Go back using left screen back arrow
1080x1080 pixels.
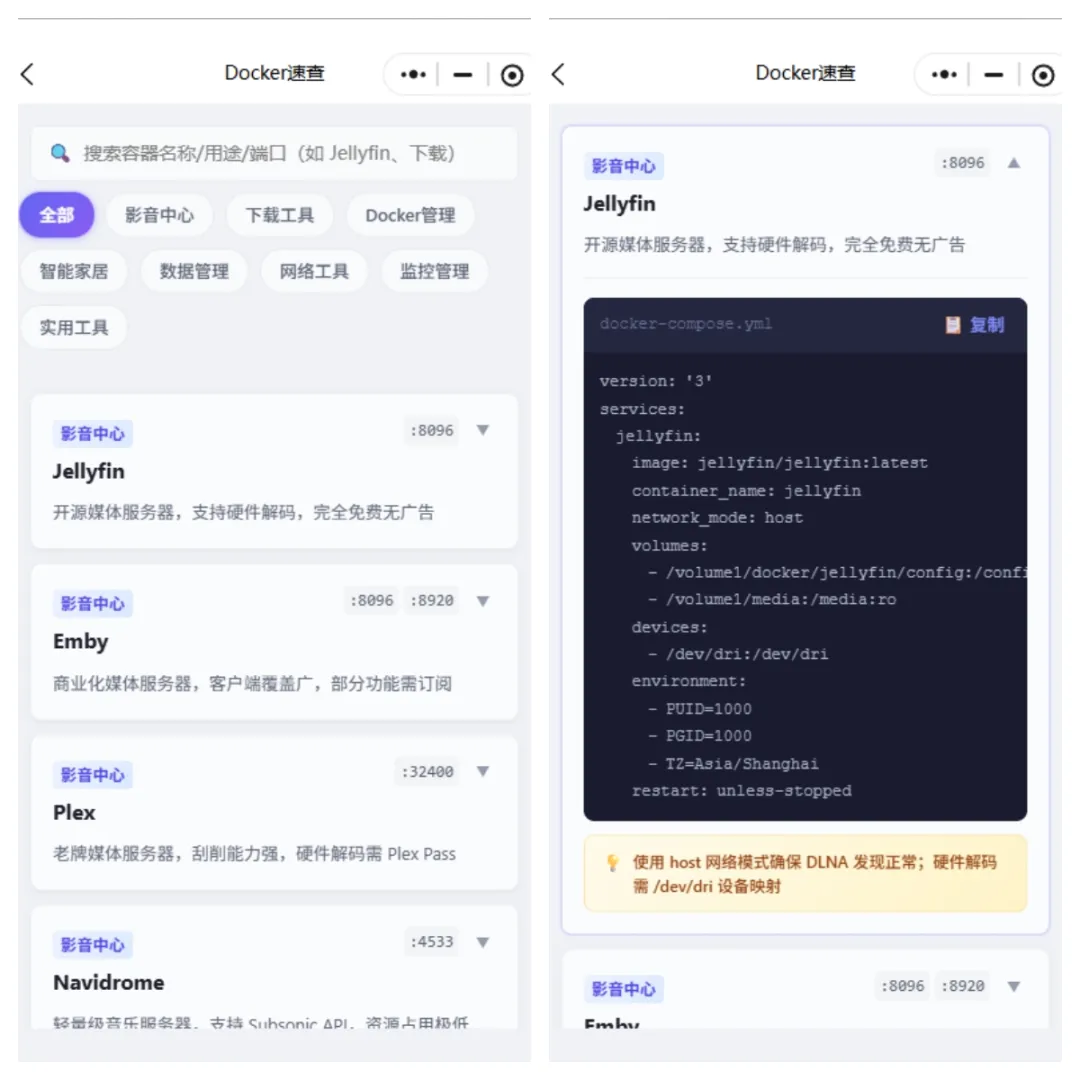[x=28, y=74]
